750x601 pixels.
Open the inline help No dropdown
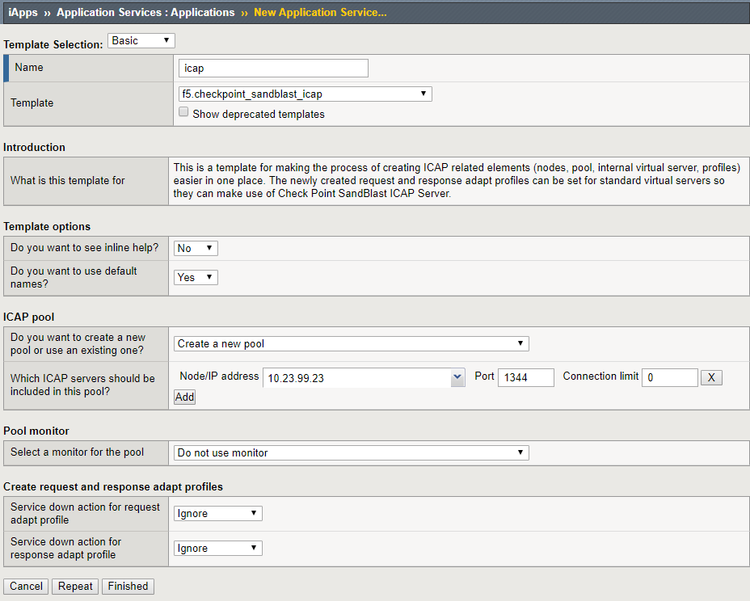tap(196, 248)
